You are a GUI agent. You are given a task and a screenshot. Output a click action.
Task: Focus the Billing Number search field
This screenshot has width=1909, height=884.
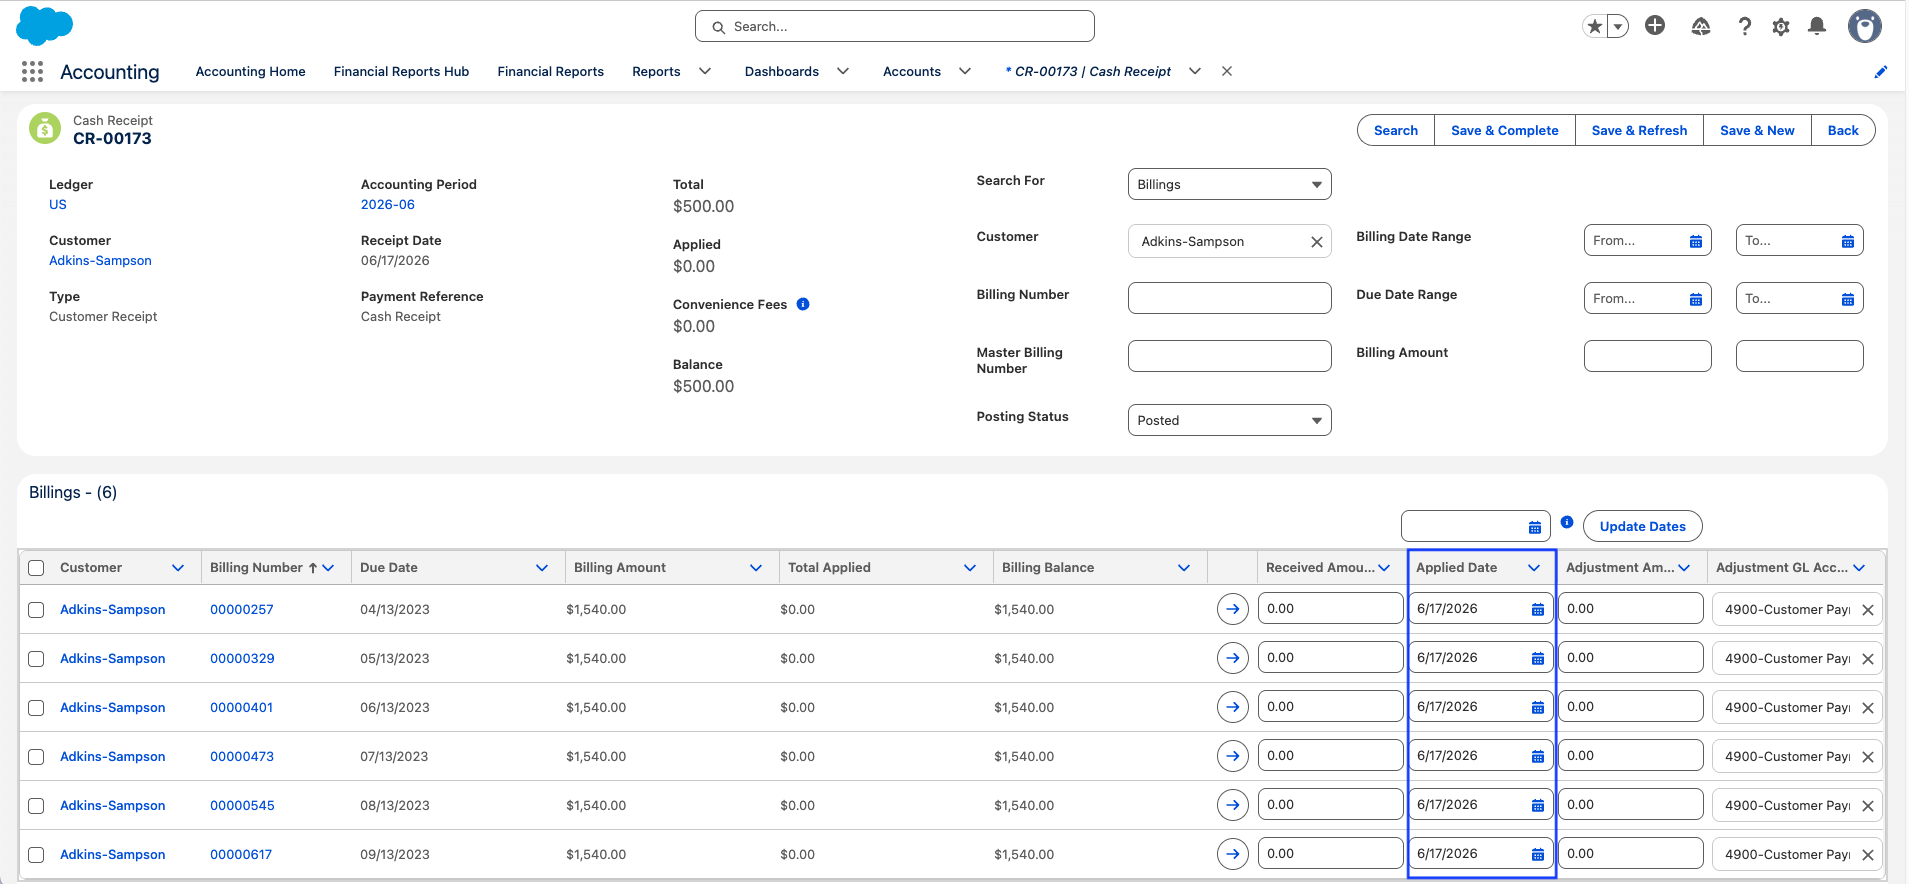pyautogui.click(x=1229, y=298)
